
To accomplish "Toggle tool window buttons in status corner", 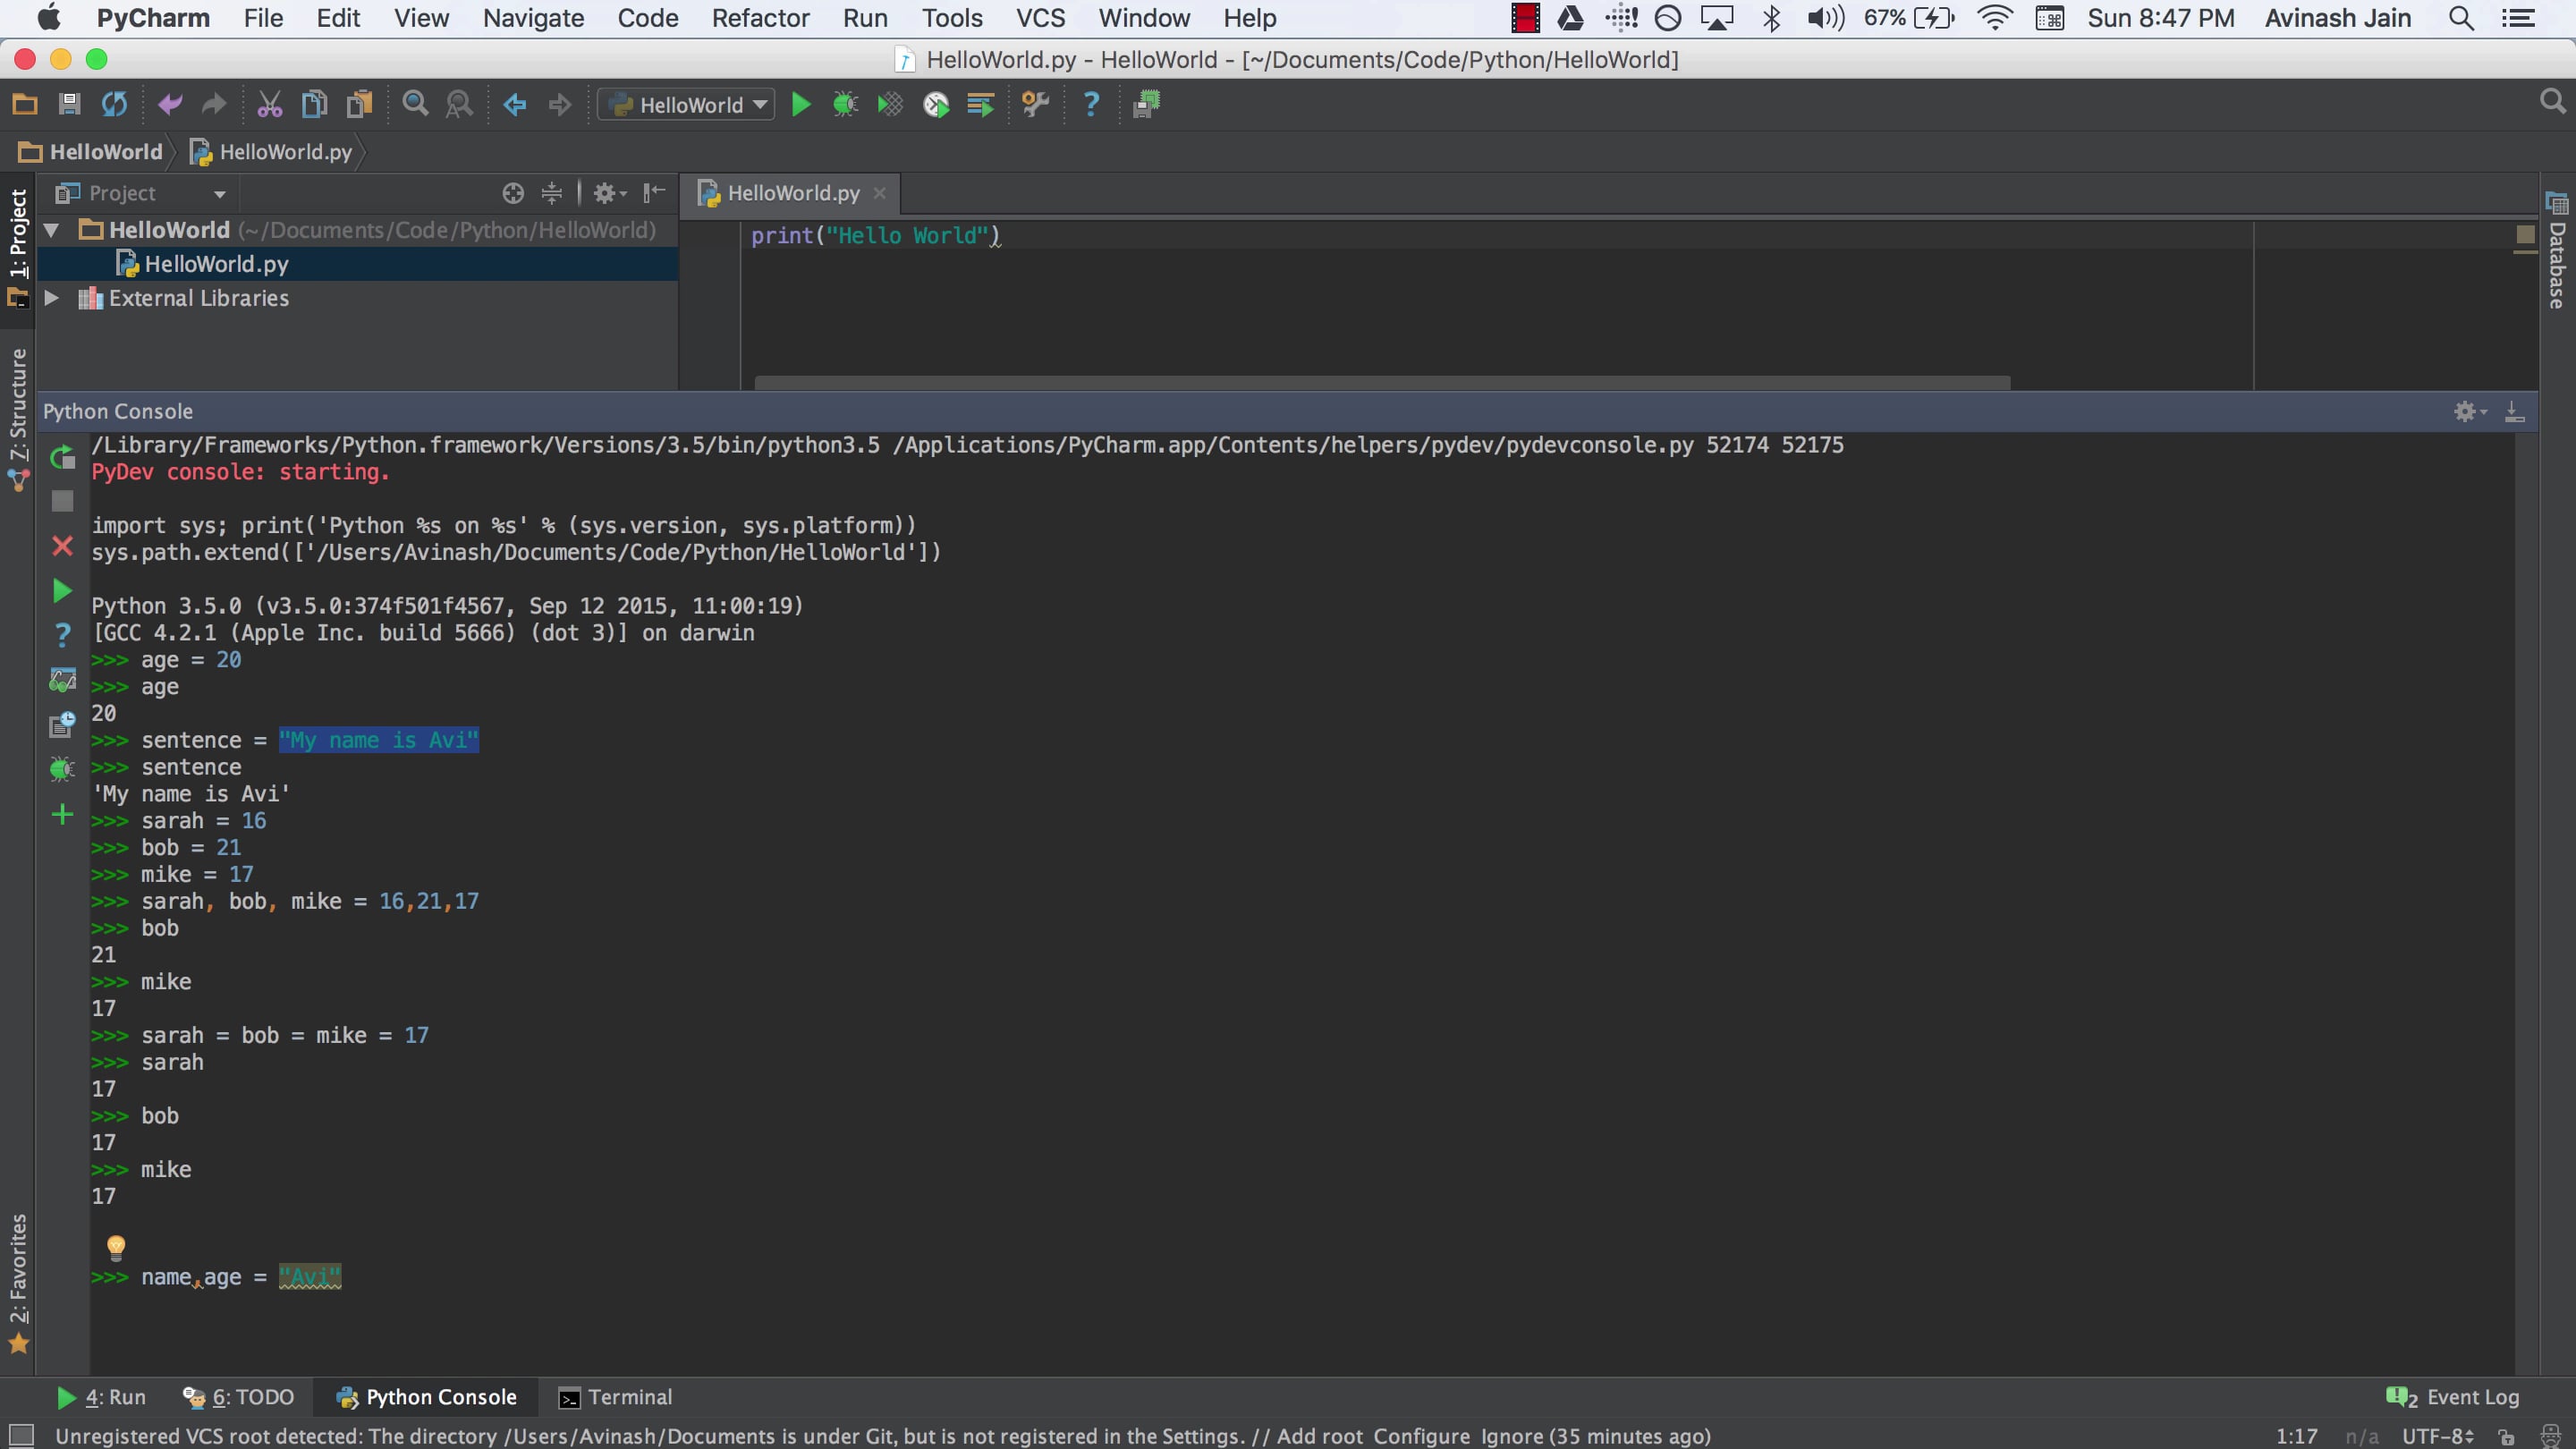I will pyautogui.click(x=21, y=1436).
